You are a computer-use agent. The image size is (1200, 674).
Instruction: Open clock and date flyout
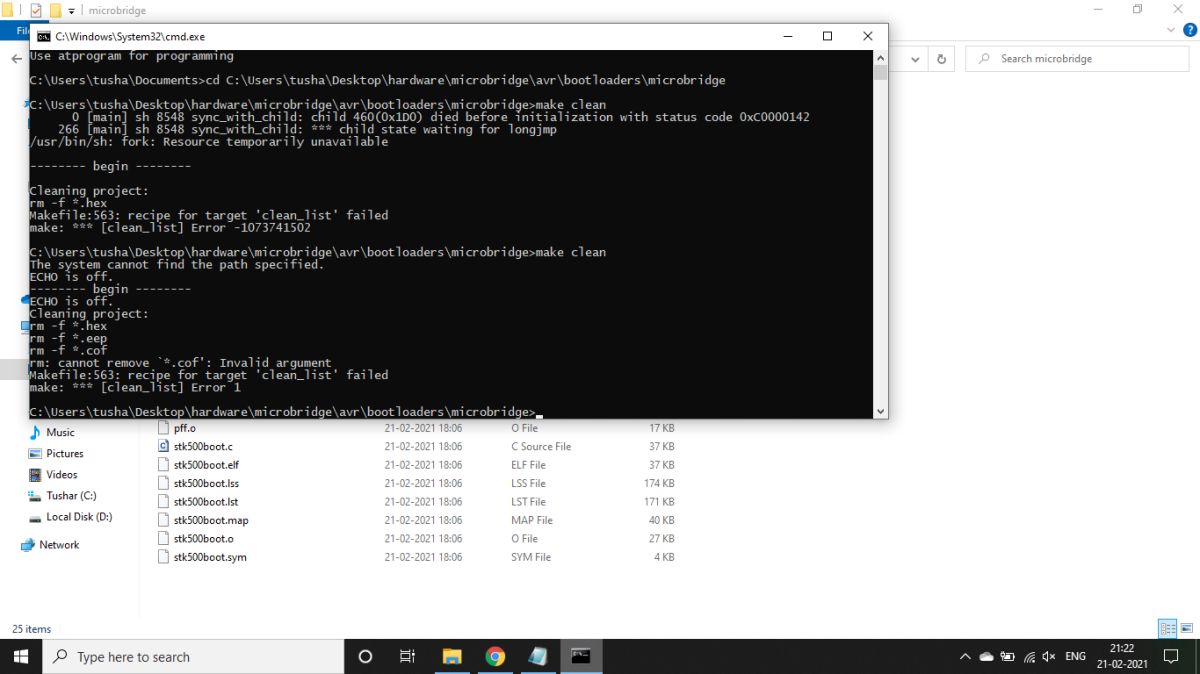pos(1122,656)
